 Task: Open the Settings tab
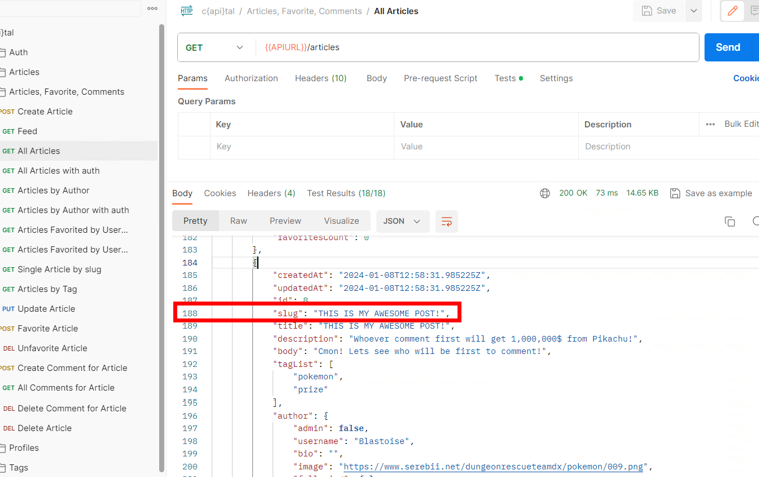pos(556,78)
